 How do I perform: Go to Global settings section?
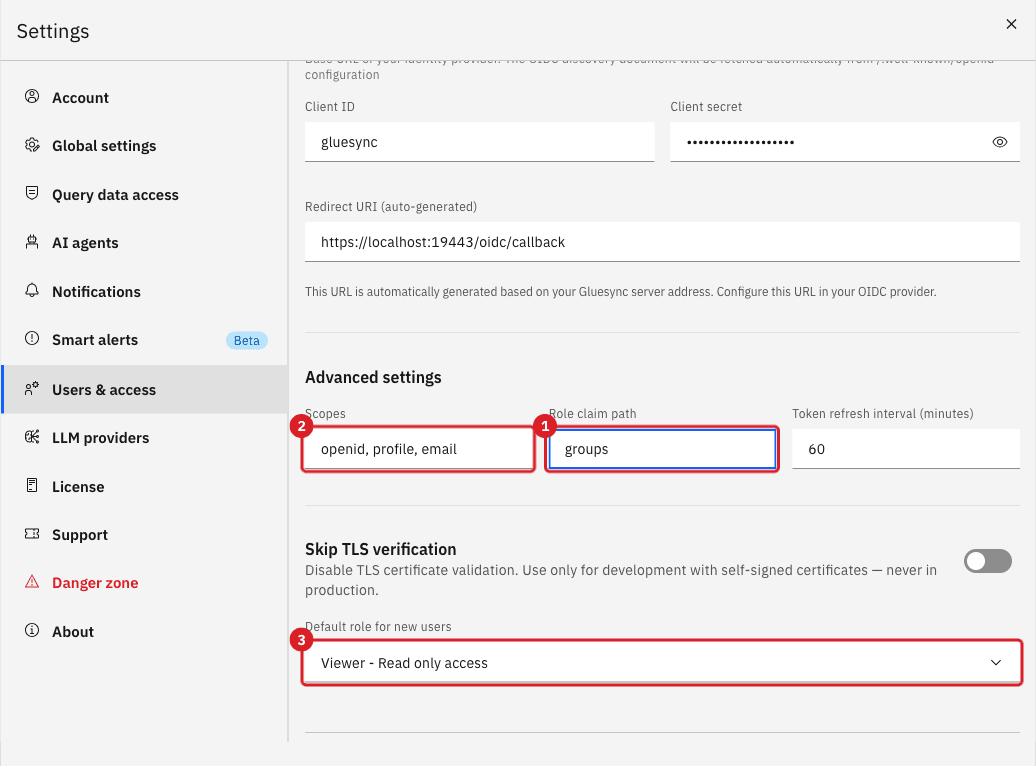[x=145, y=145]
